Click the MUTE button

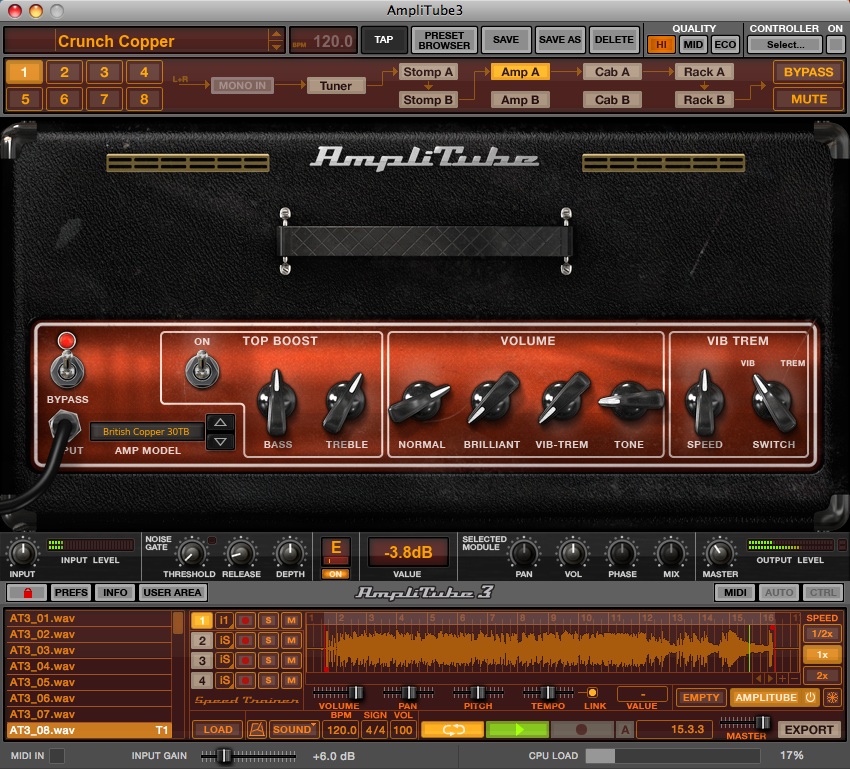click(808, 99)
